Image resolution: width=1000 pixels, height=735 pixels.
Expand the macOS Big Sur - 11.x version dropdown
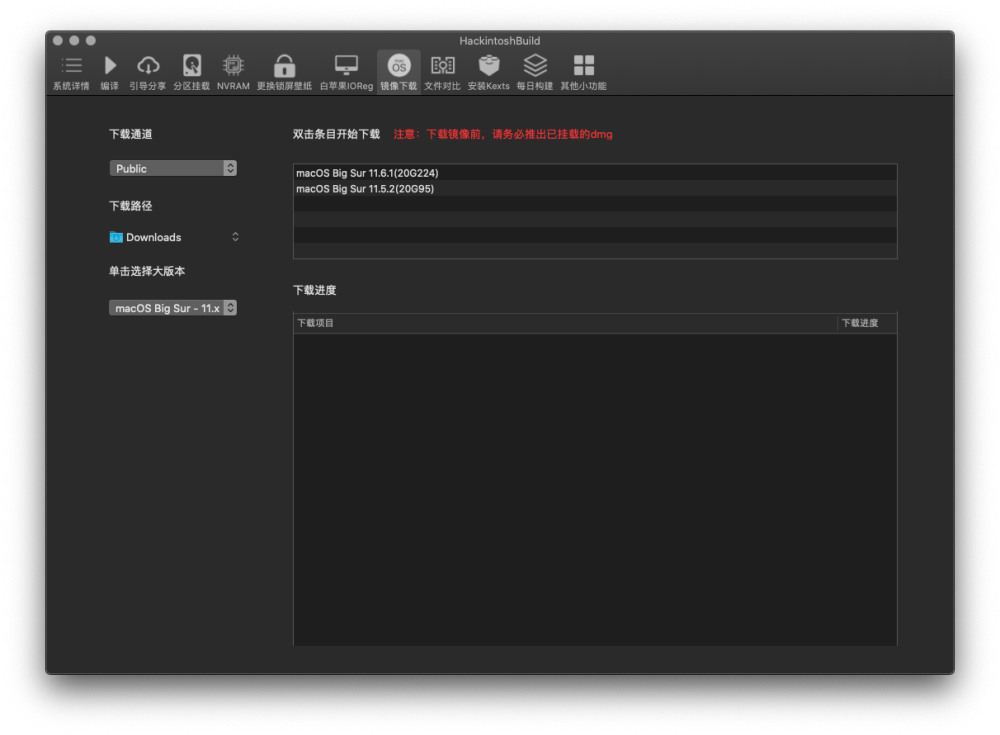pyautogui.click(x=173, y=308)
